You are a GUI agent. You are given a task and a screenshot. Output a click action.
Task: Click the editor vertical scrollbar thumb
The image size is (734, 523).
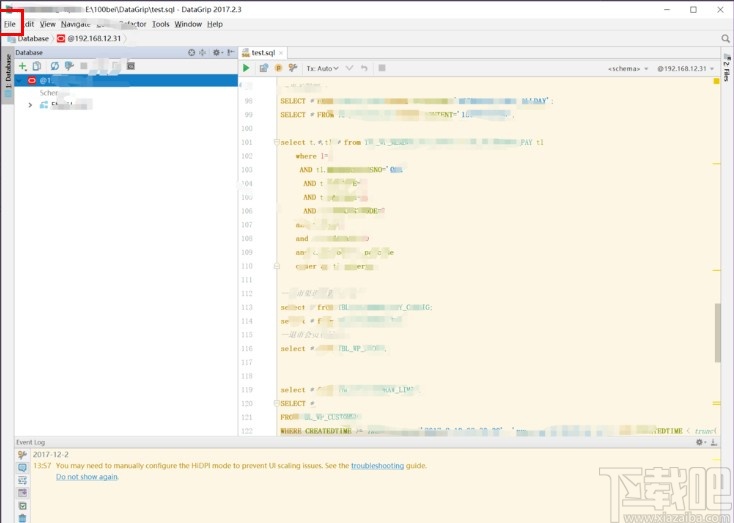(718, 332)
